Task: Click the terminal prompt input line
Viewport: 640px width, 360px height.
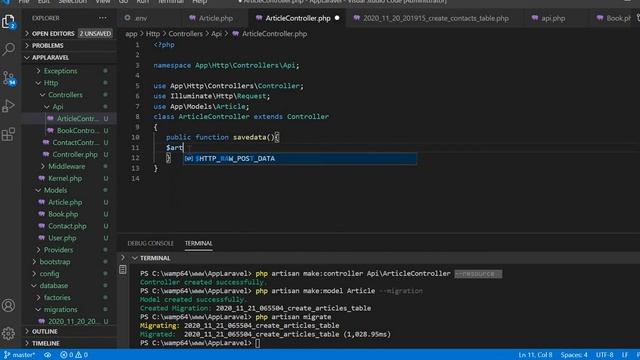Action: (x=258, y=343)
